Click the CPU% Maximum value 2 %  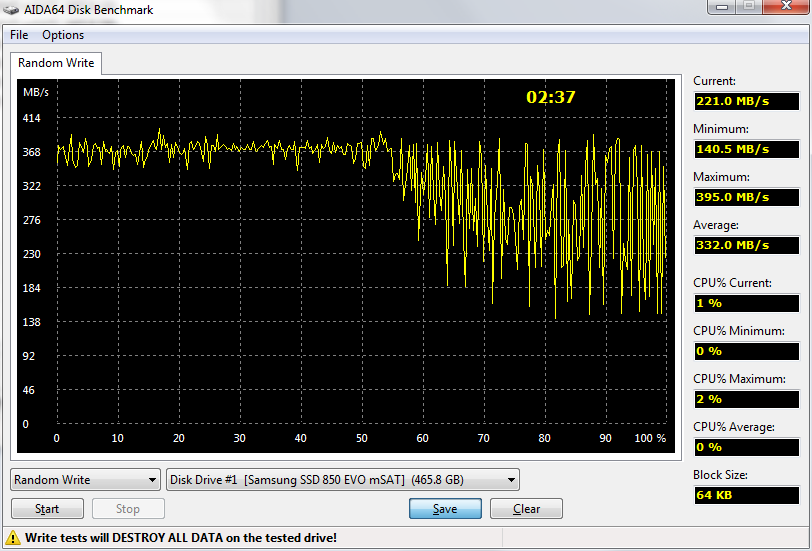[x=746, y=399]
